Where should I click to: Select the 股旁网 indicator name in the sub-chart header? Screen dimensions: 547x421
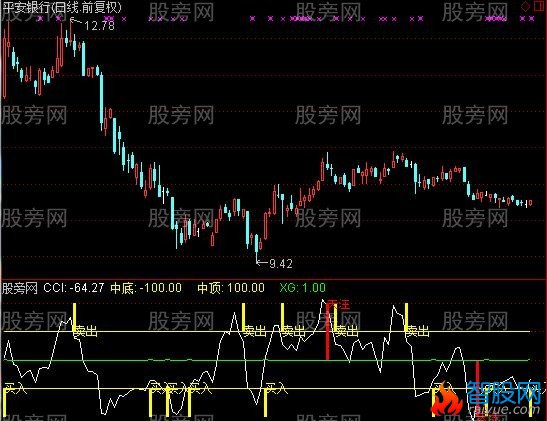[20, 288]
